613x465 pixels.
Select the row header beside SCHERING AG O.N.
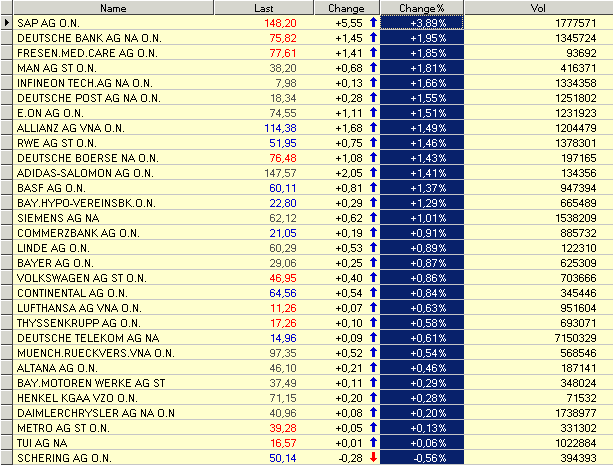[x=6, y=458]
